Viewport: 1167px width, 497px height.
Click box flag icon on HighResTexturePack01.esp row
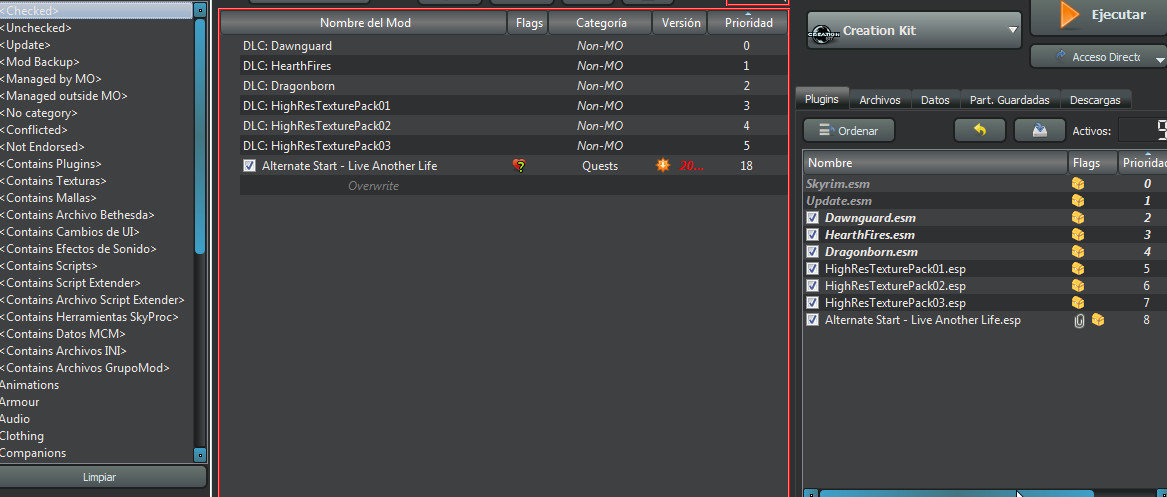coord(1077,269)
